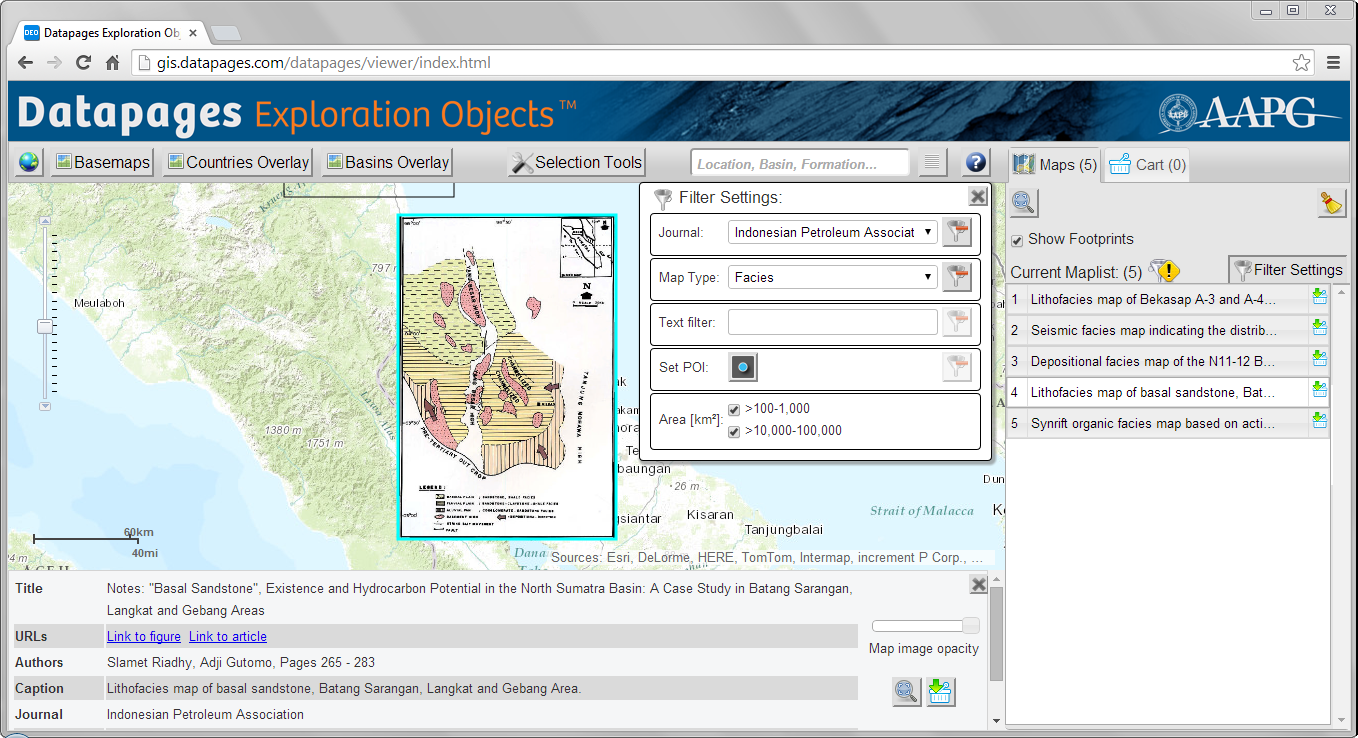The image size is (1358, 738).
Task: Add maplist row 3 to the cart
Action: pyautogui.click(x=1319, y=360)
